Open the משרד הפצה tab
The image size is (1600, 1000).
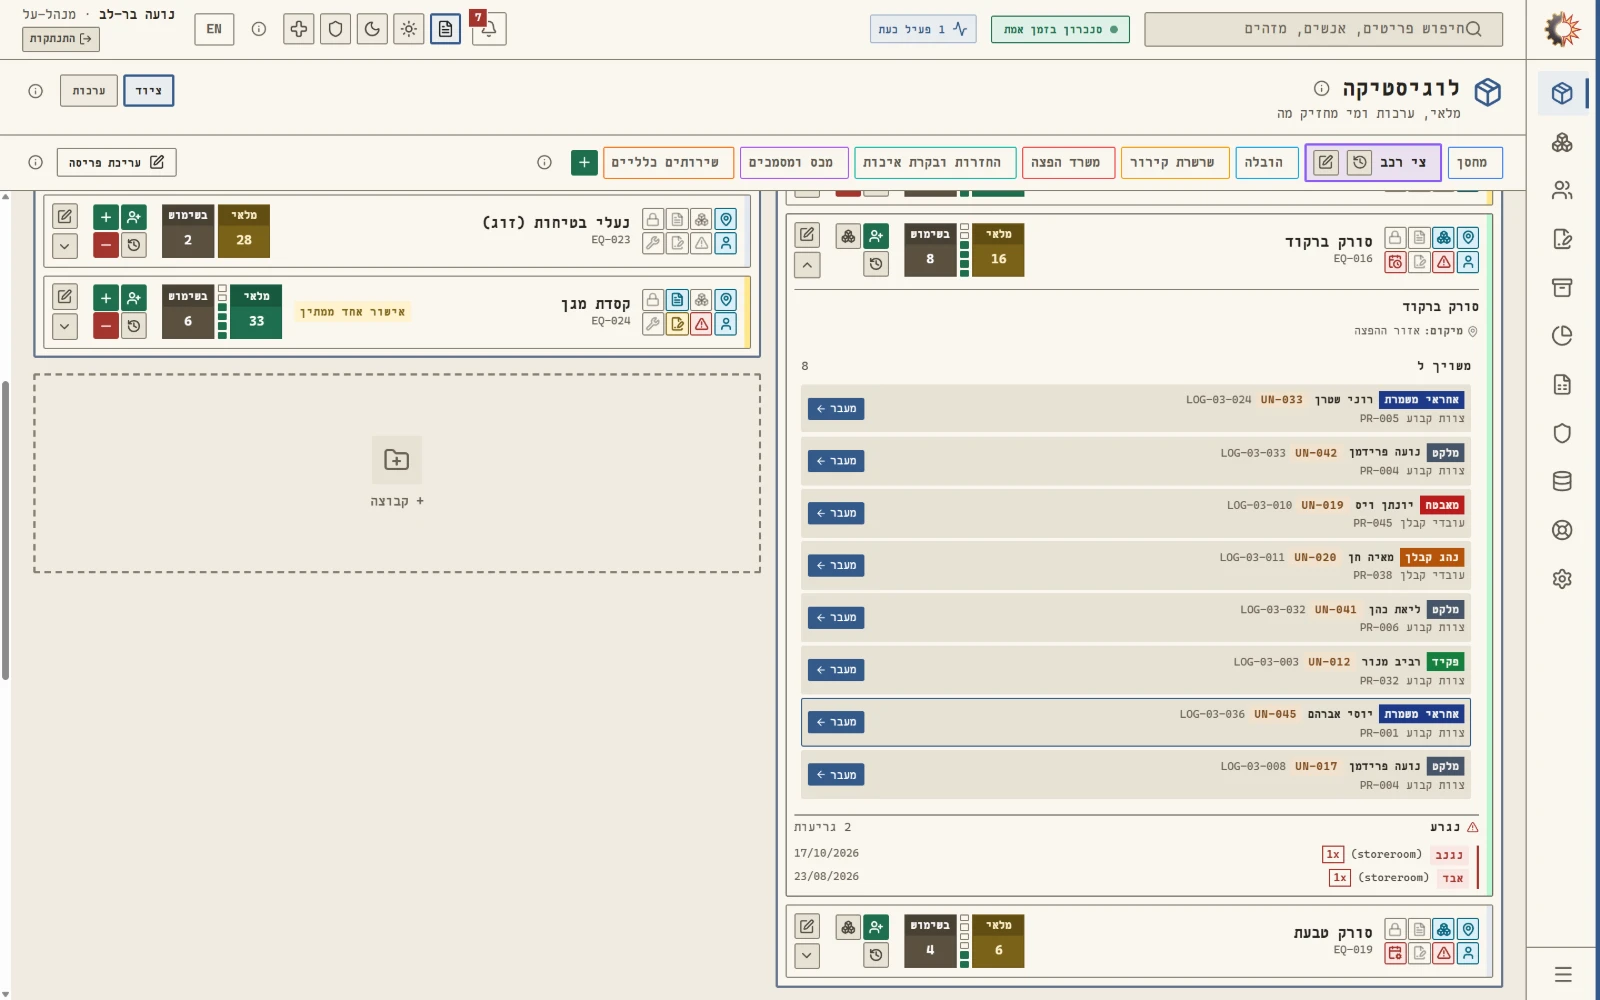1068,162
